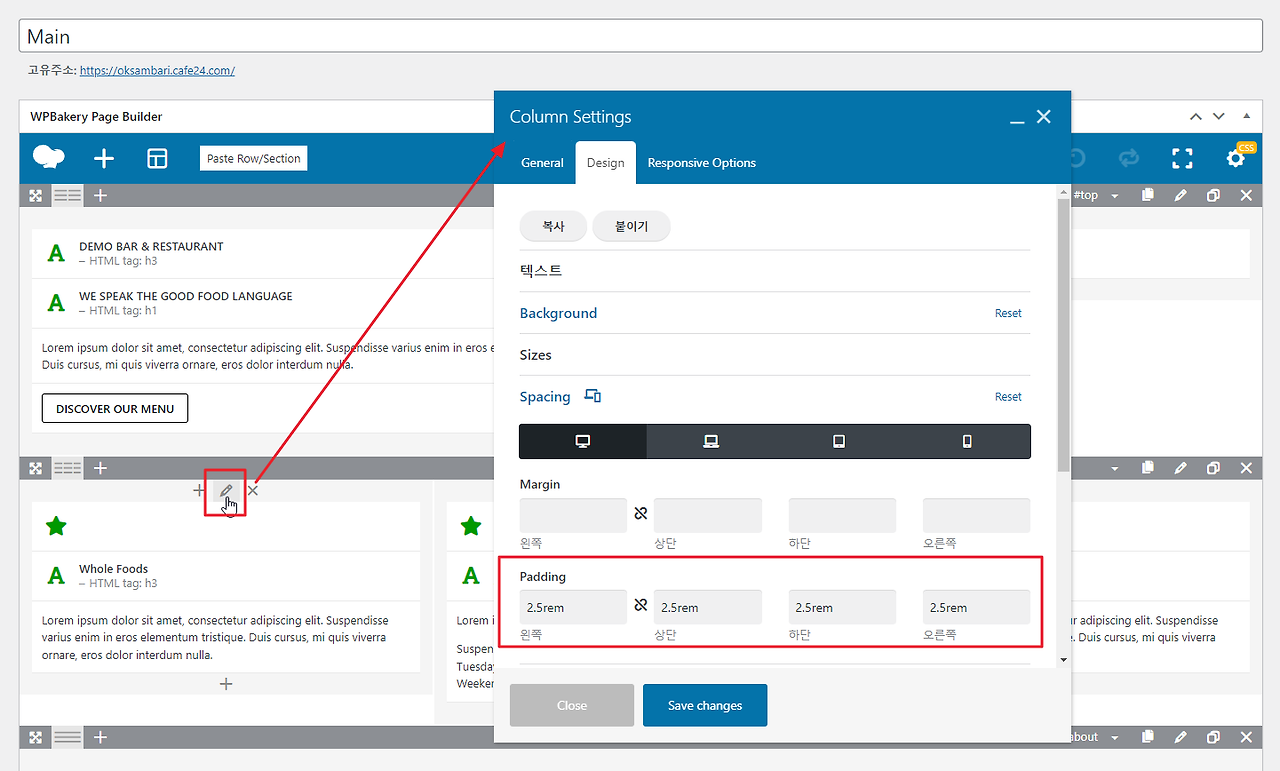Copy the #top row
This screenshot has width=1280, height=771.
[1148, 195]
